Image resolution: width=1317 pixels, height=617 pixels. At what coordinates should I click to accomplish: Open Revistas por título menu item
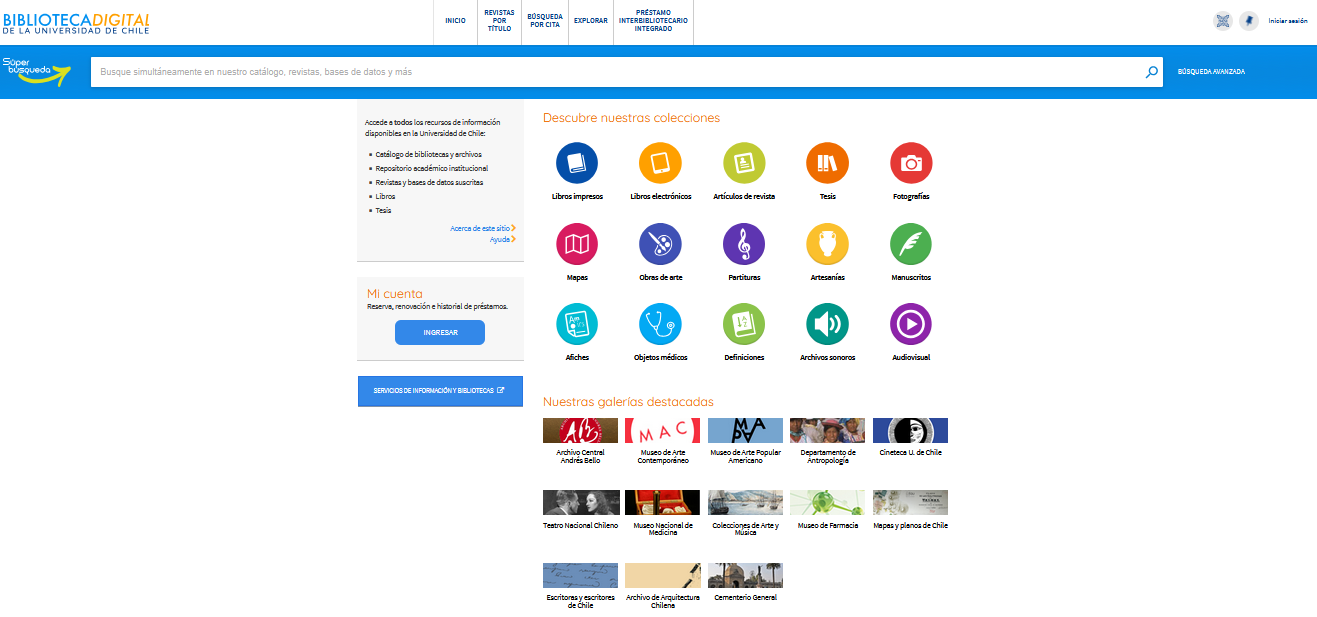(x=499, y=21)
